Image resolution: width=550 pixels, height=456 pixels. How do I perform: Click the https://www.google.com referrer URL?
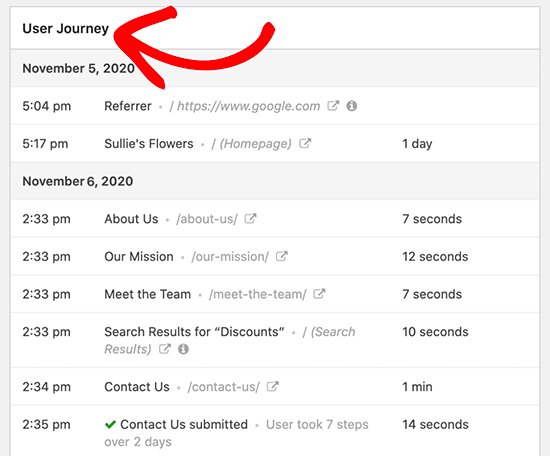(x=248, y=106)
